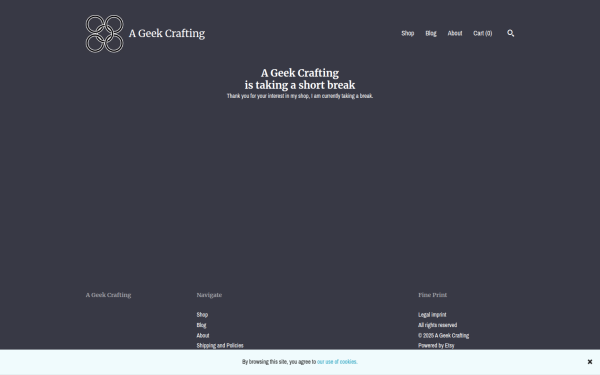Click '© 2025 A Geek Crafting' text
The image size is (600, 375).
(x=443, y=335)
